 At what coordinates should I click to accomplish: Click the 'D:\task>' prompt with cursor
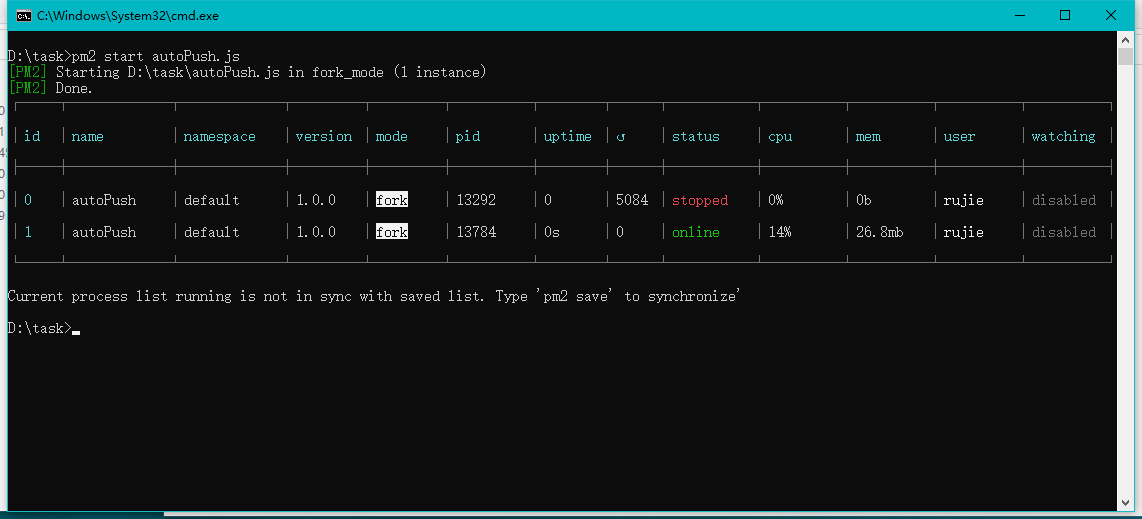coord(43,328)
